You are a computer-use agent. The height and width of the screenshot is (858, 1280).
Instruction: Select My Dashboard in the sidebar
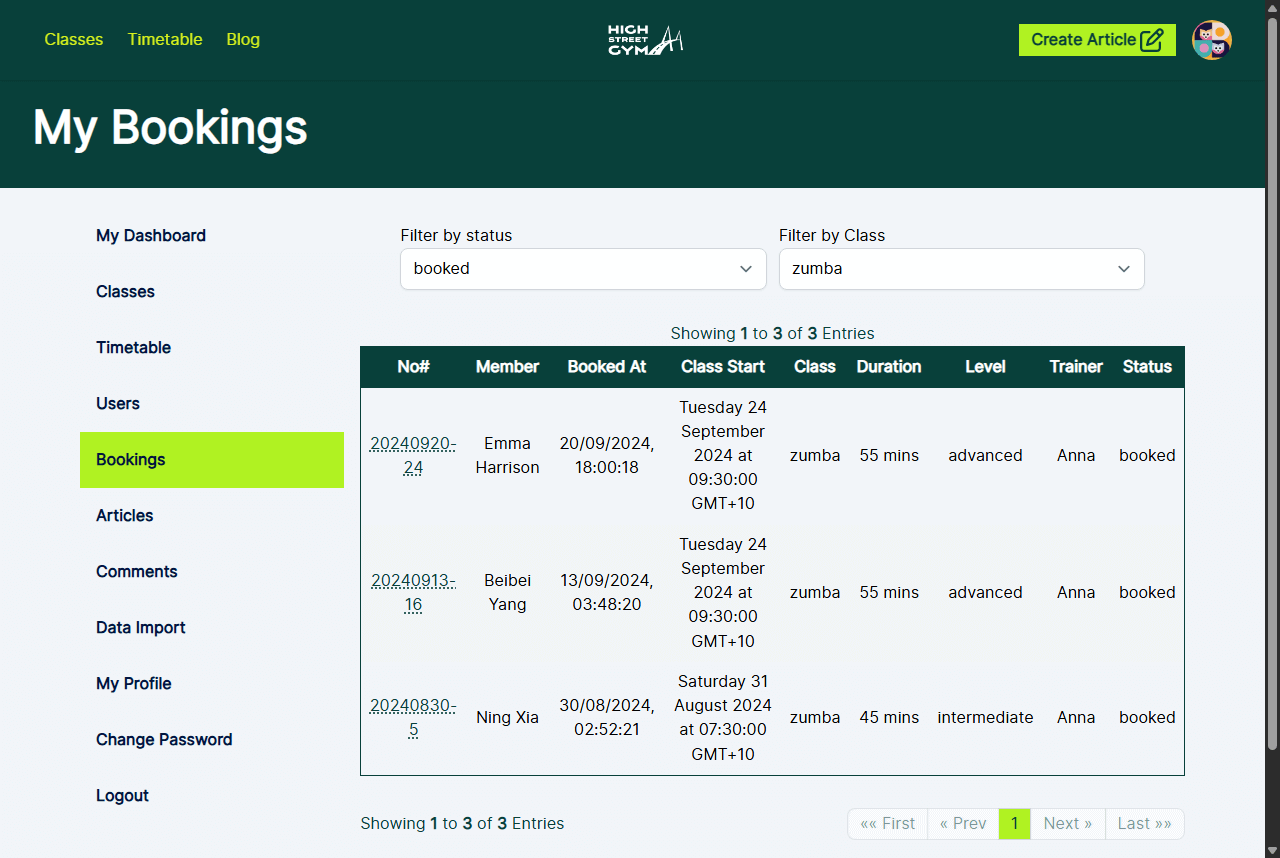point(151,236)
